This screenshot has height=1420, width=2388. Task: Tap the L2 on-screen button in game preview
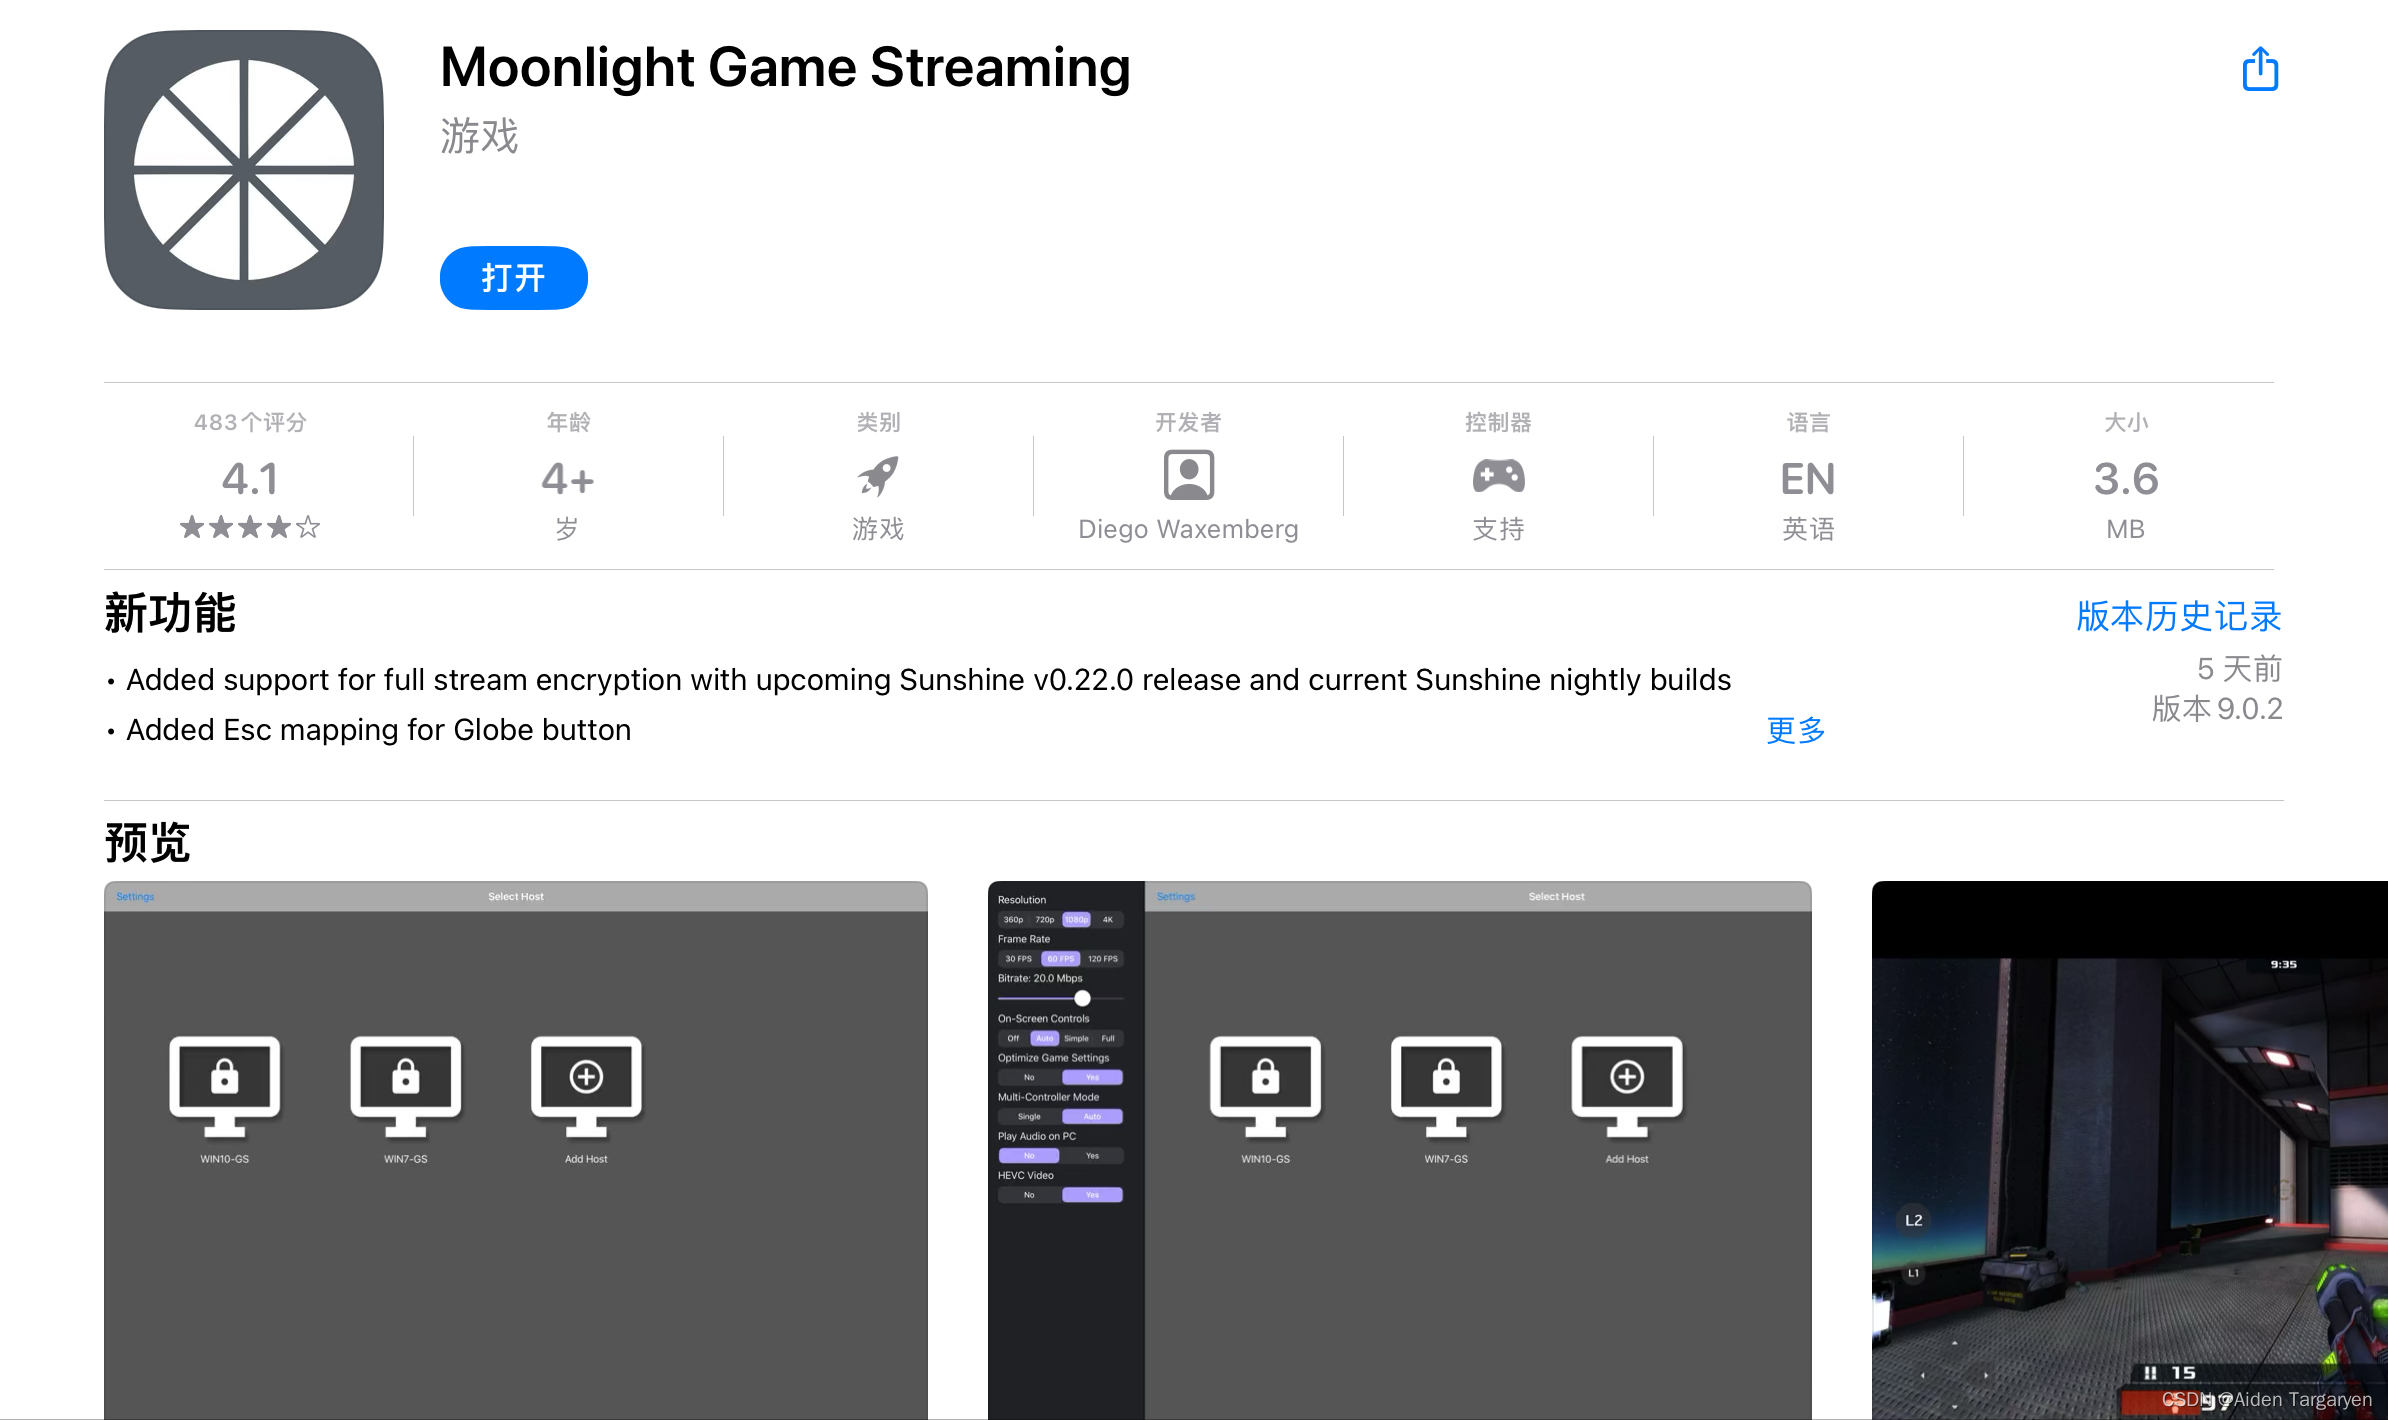(x=1913, y=1220)
